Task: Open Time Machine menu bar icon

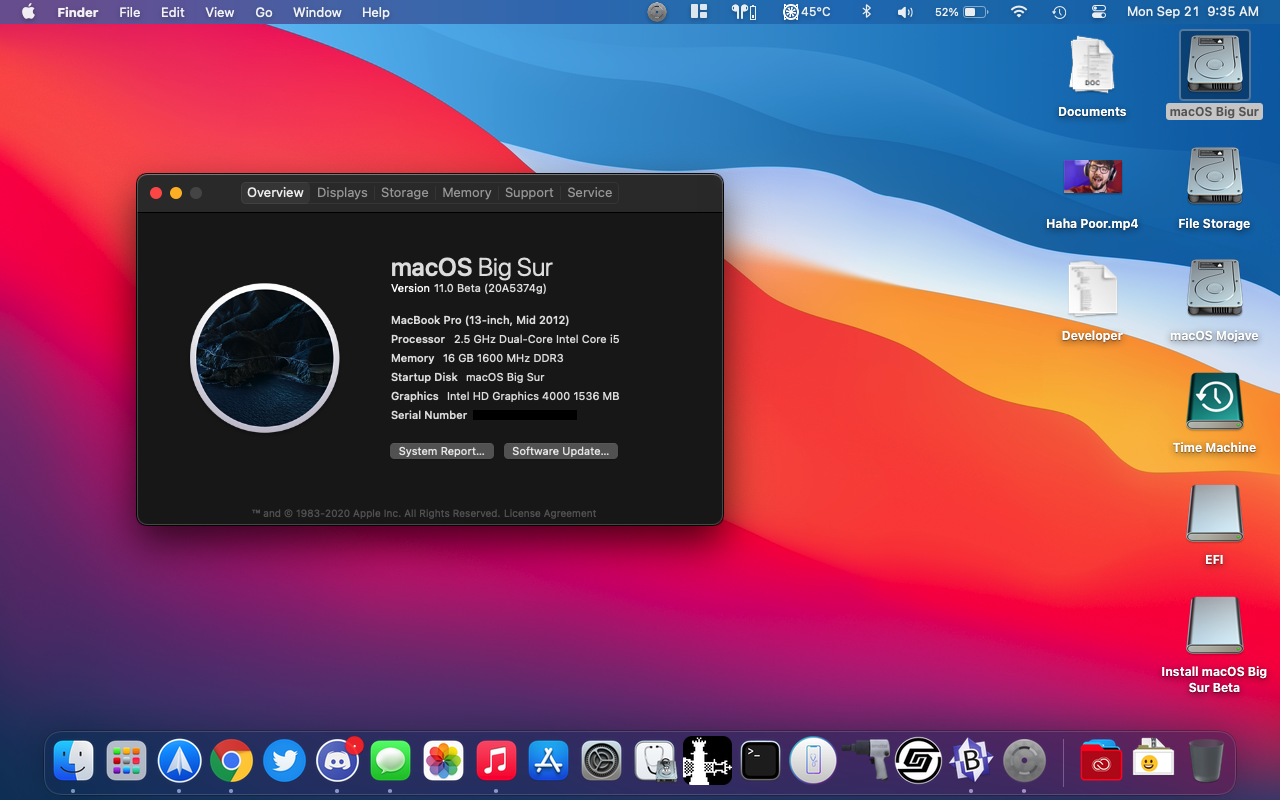Action: pyautogui.click(x=1059, y=12)
